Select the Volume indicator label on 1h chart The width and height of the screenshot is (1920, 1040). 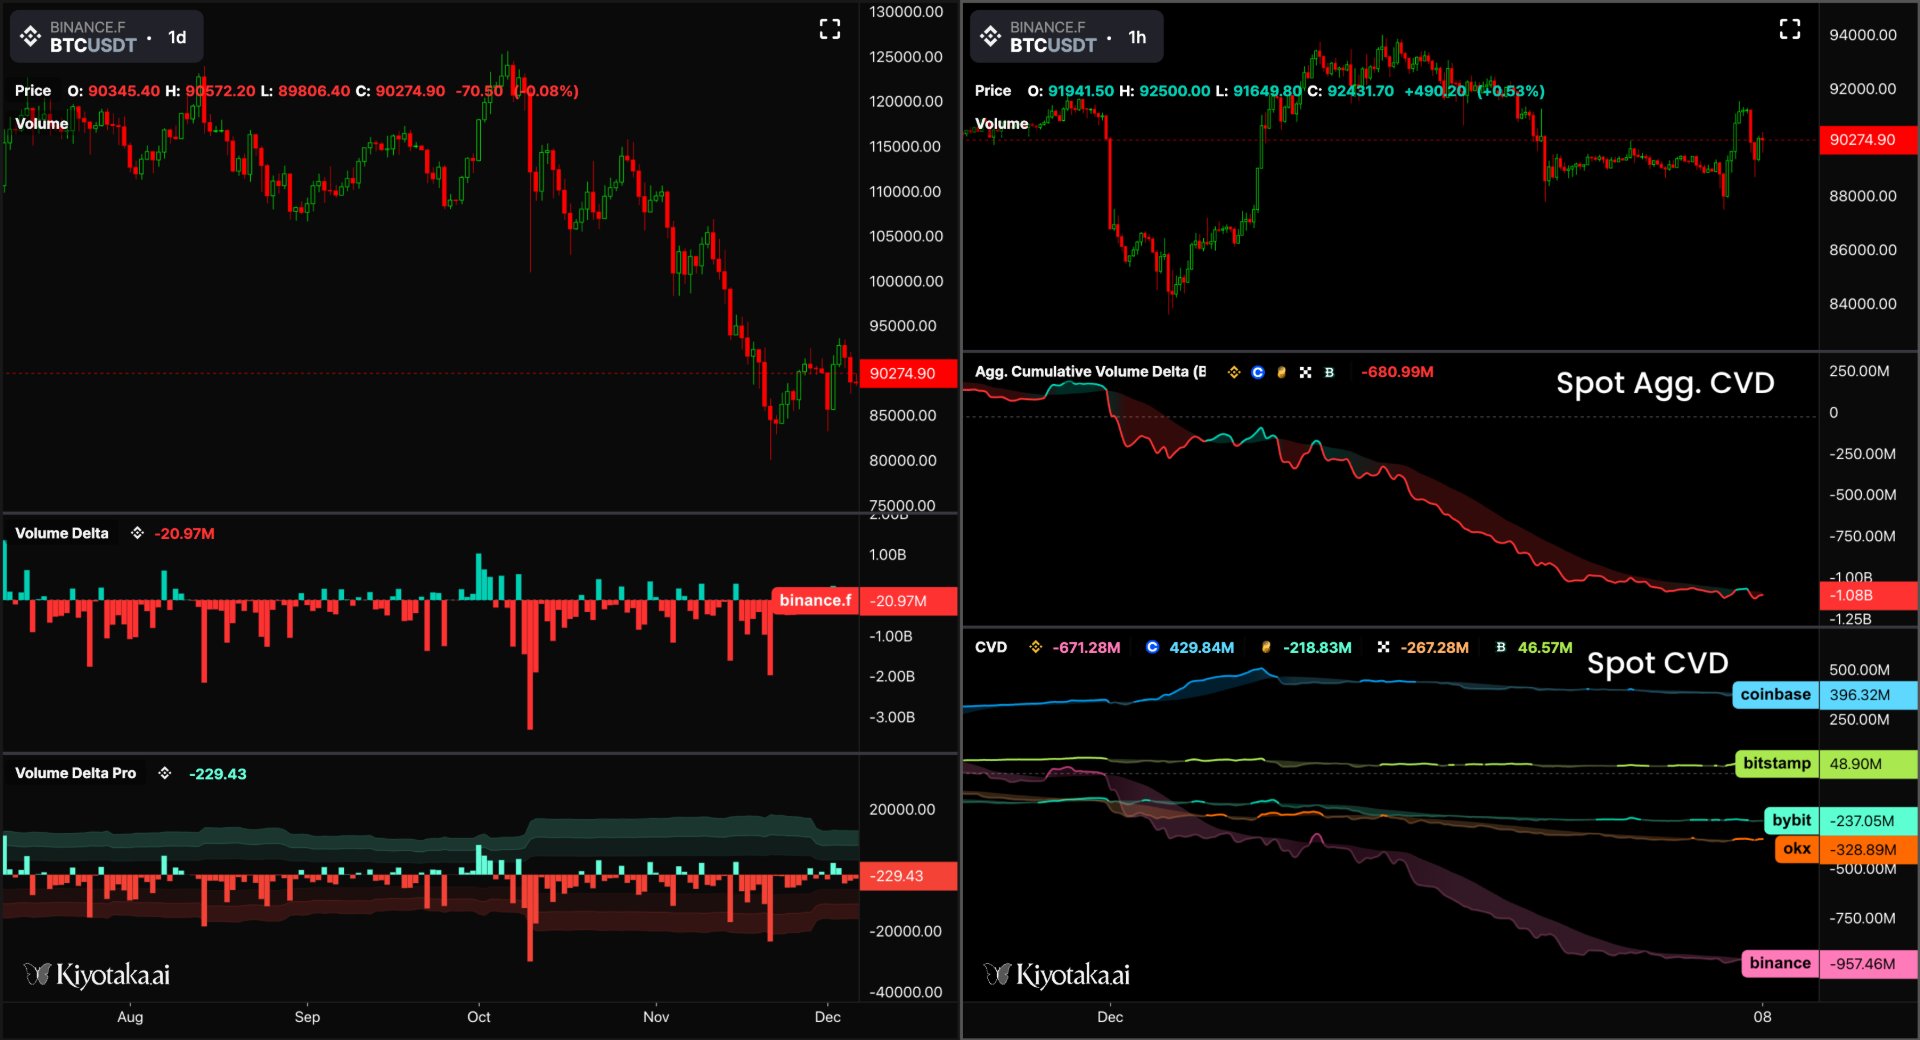1001,123
